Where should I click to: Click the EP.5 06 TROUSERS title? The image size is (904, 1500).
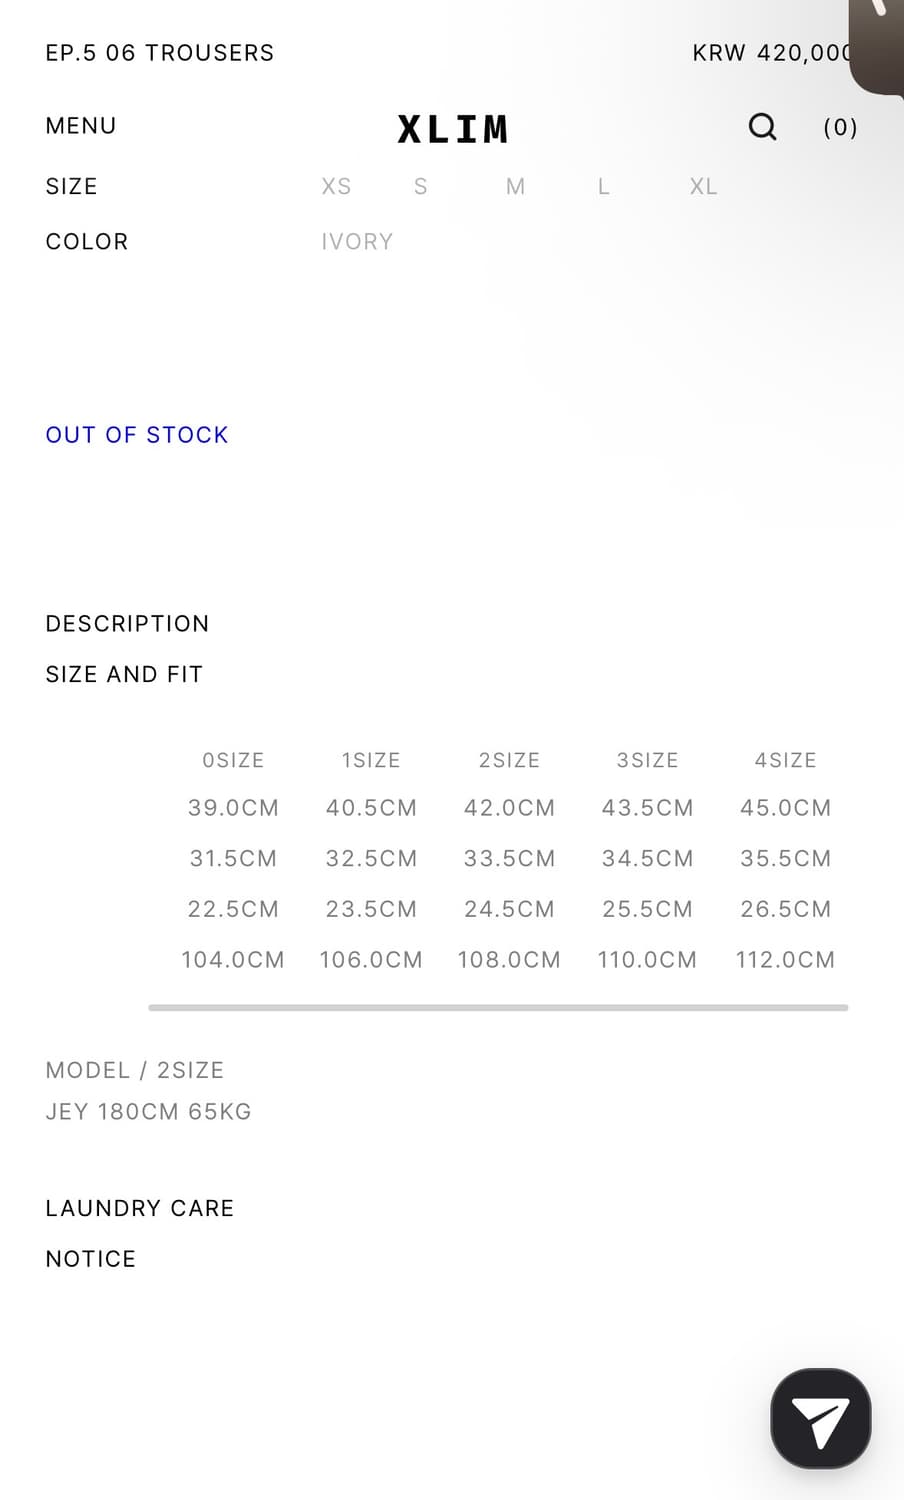pyautogui.click(x=160, y=53)
